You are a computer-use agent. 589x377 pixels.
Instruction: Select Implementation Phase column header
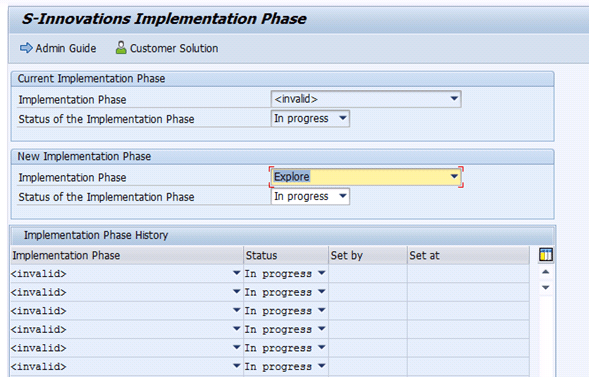(127, 255)
